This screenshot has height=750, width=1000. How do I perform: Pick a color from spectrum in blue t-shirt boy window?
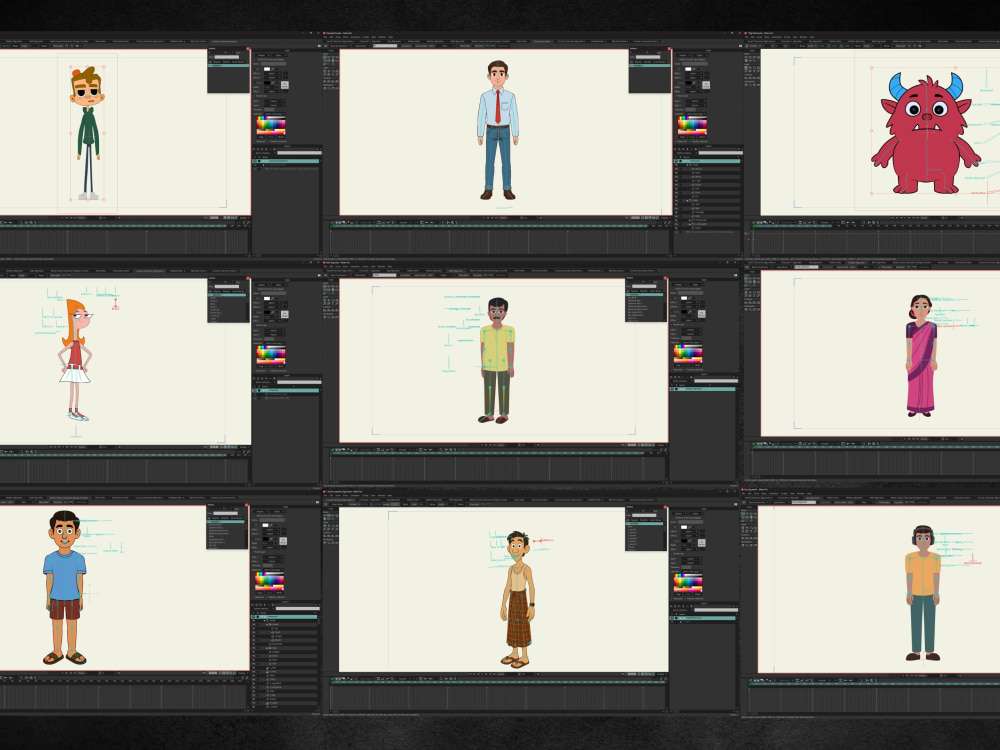click(x=270, y=581)
